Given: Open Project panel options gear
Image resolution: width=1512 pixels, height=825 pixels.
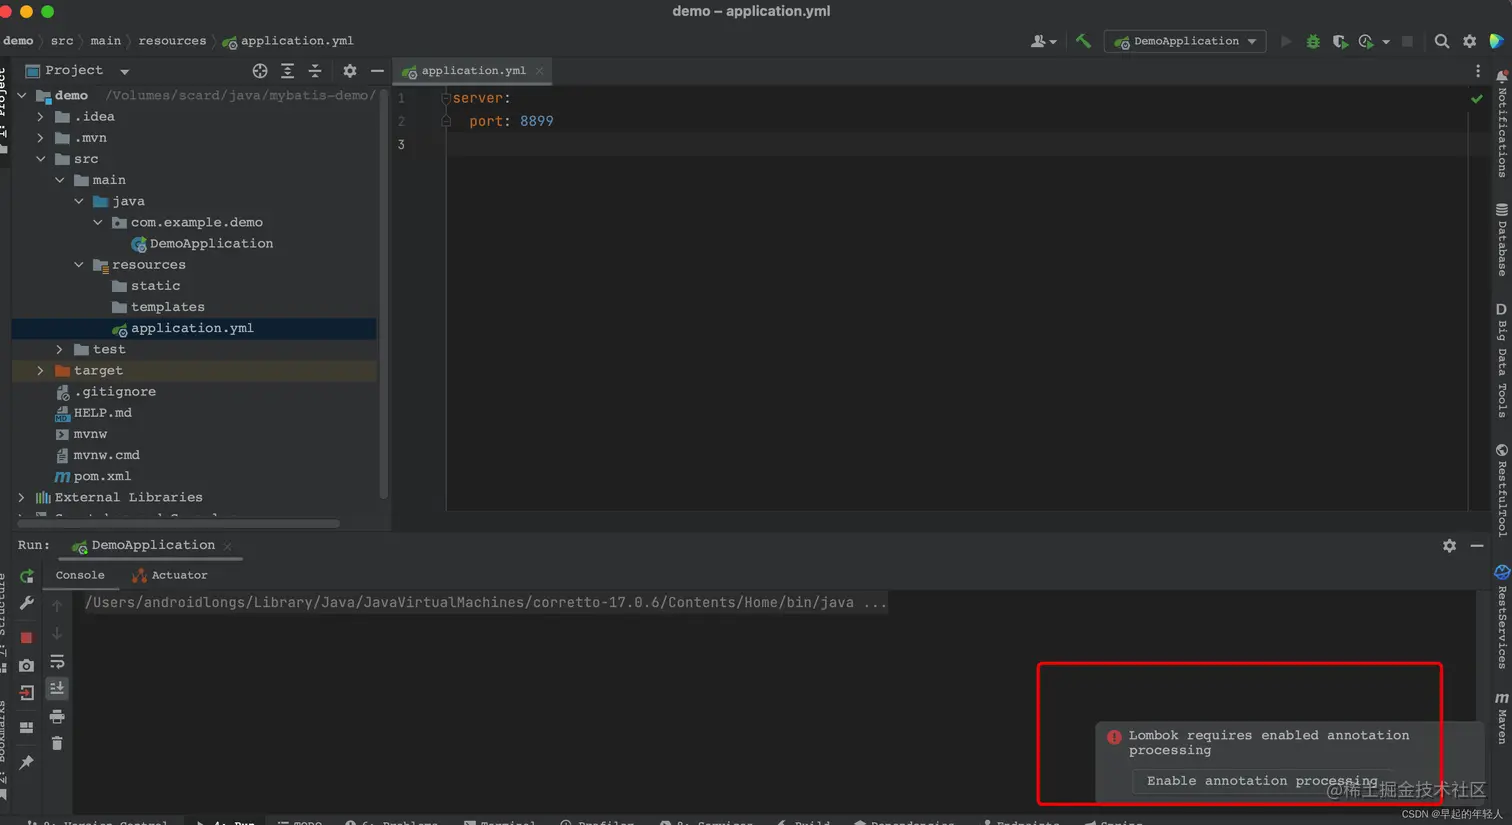Looking at the screenshot, I should (x=349, y=70).
